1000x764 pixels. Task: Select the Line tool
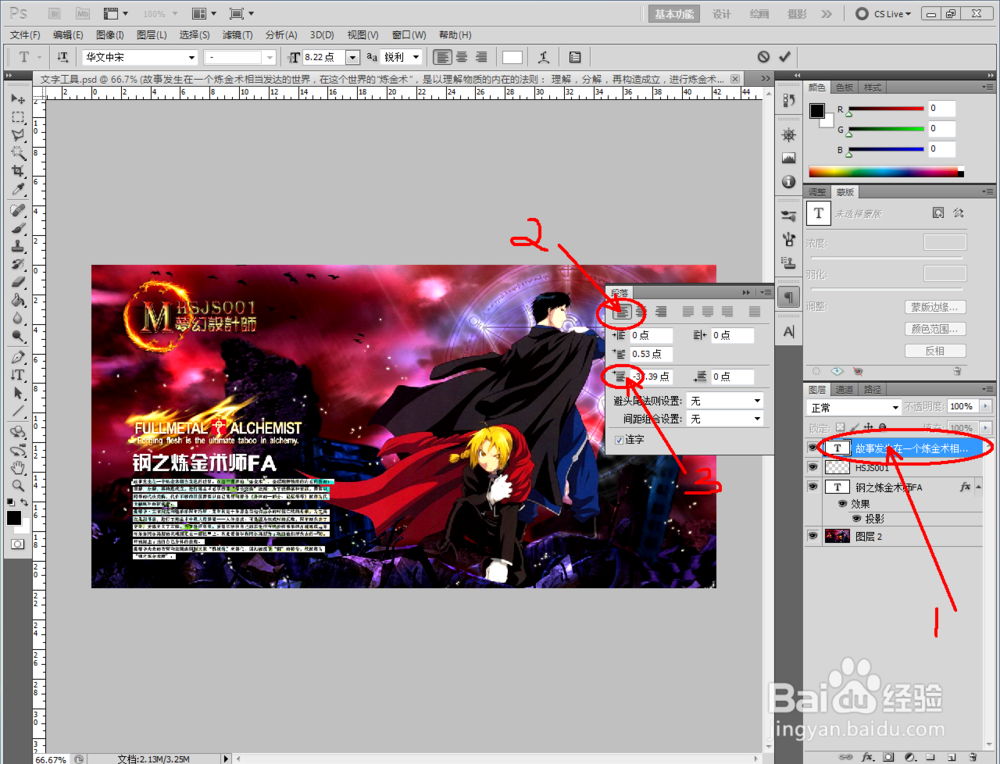[x=18, y=411]
